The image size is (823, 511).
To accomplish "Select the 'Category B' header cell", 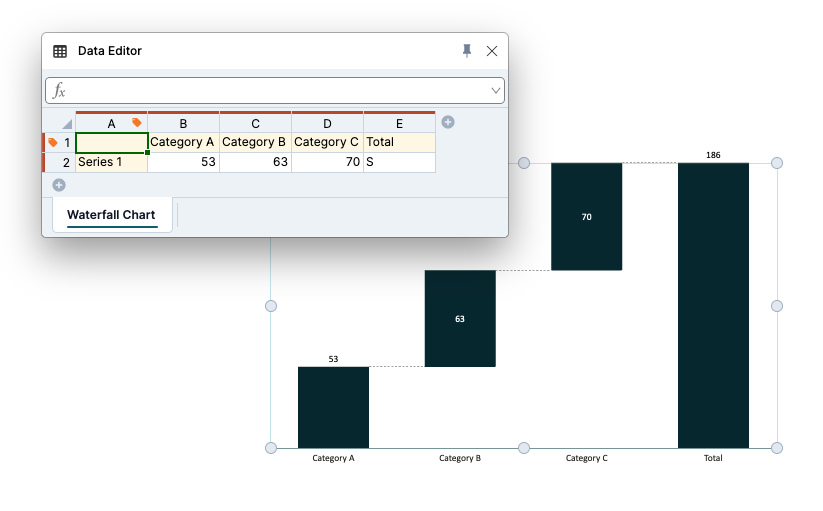I will coord(256,143).
